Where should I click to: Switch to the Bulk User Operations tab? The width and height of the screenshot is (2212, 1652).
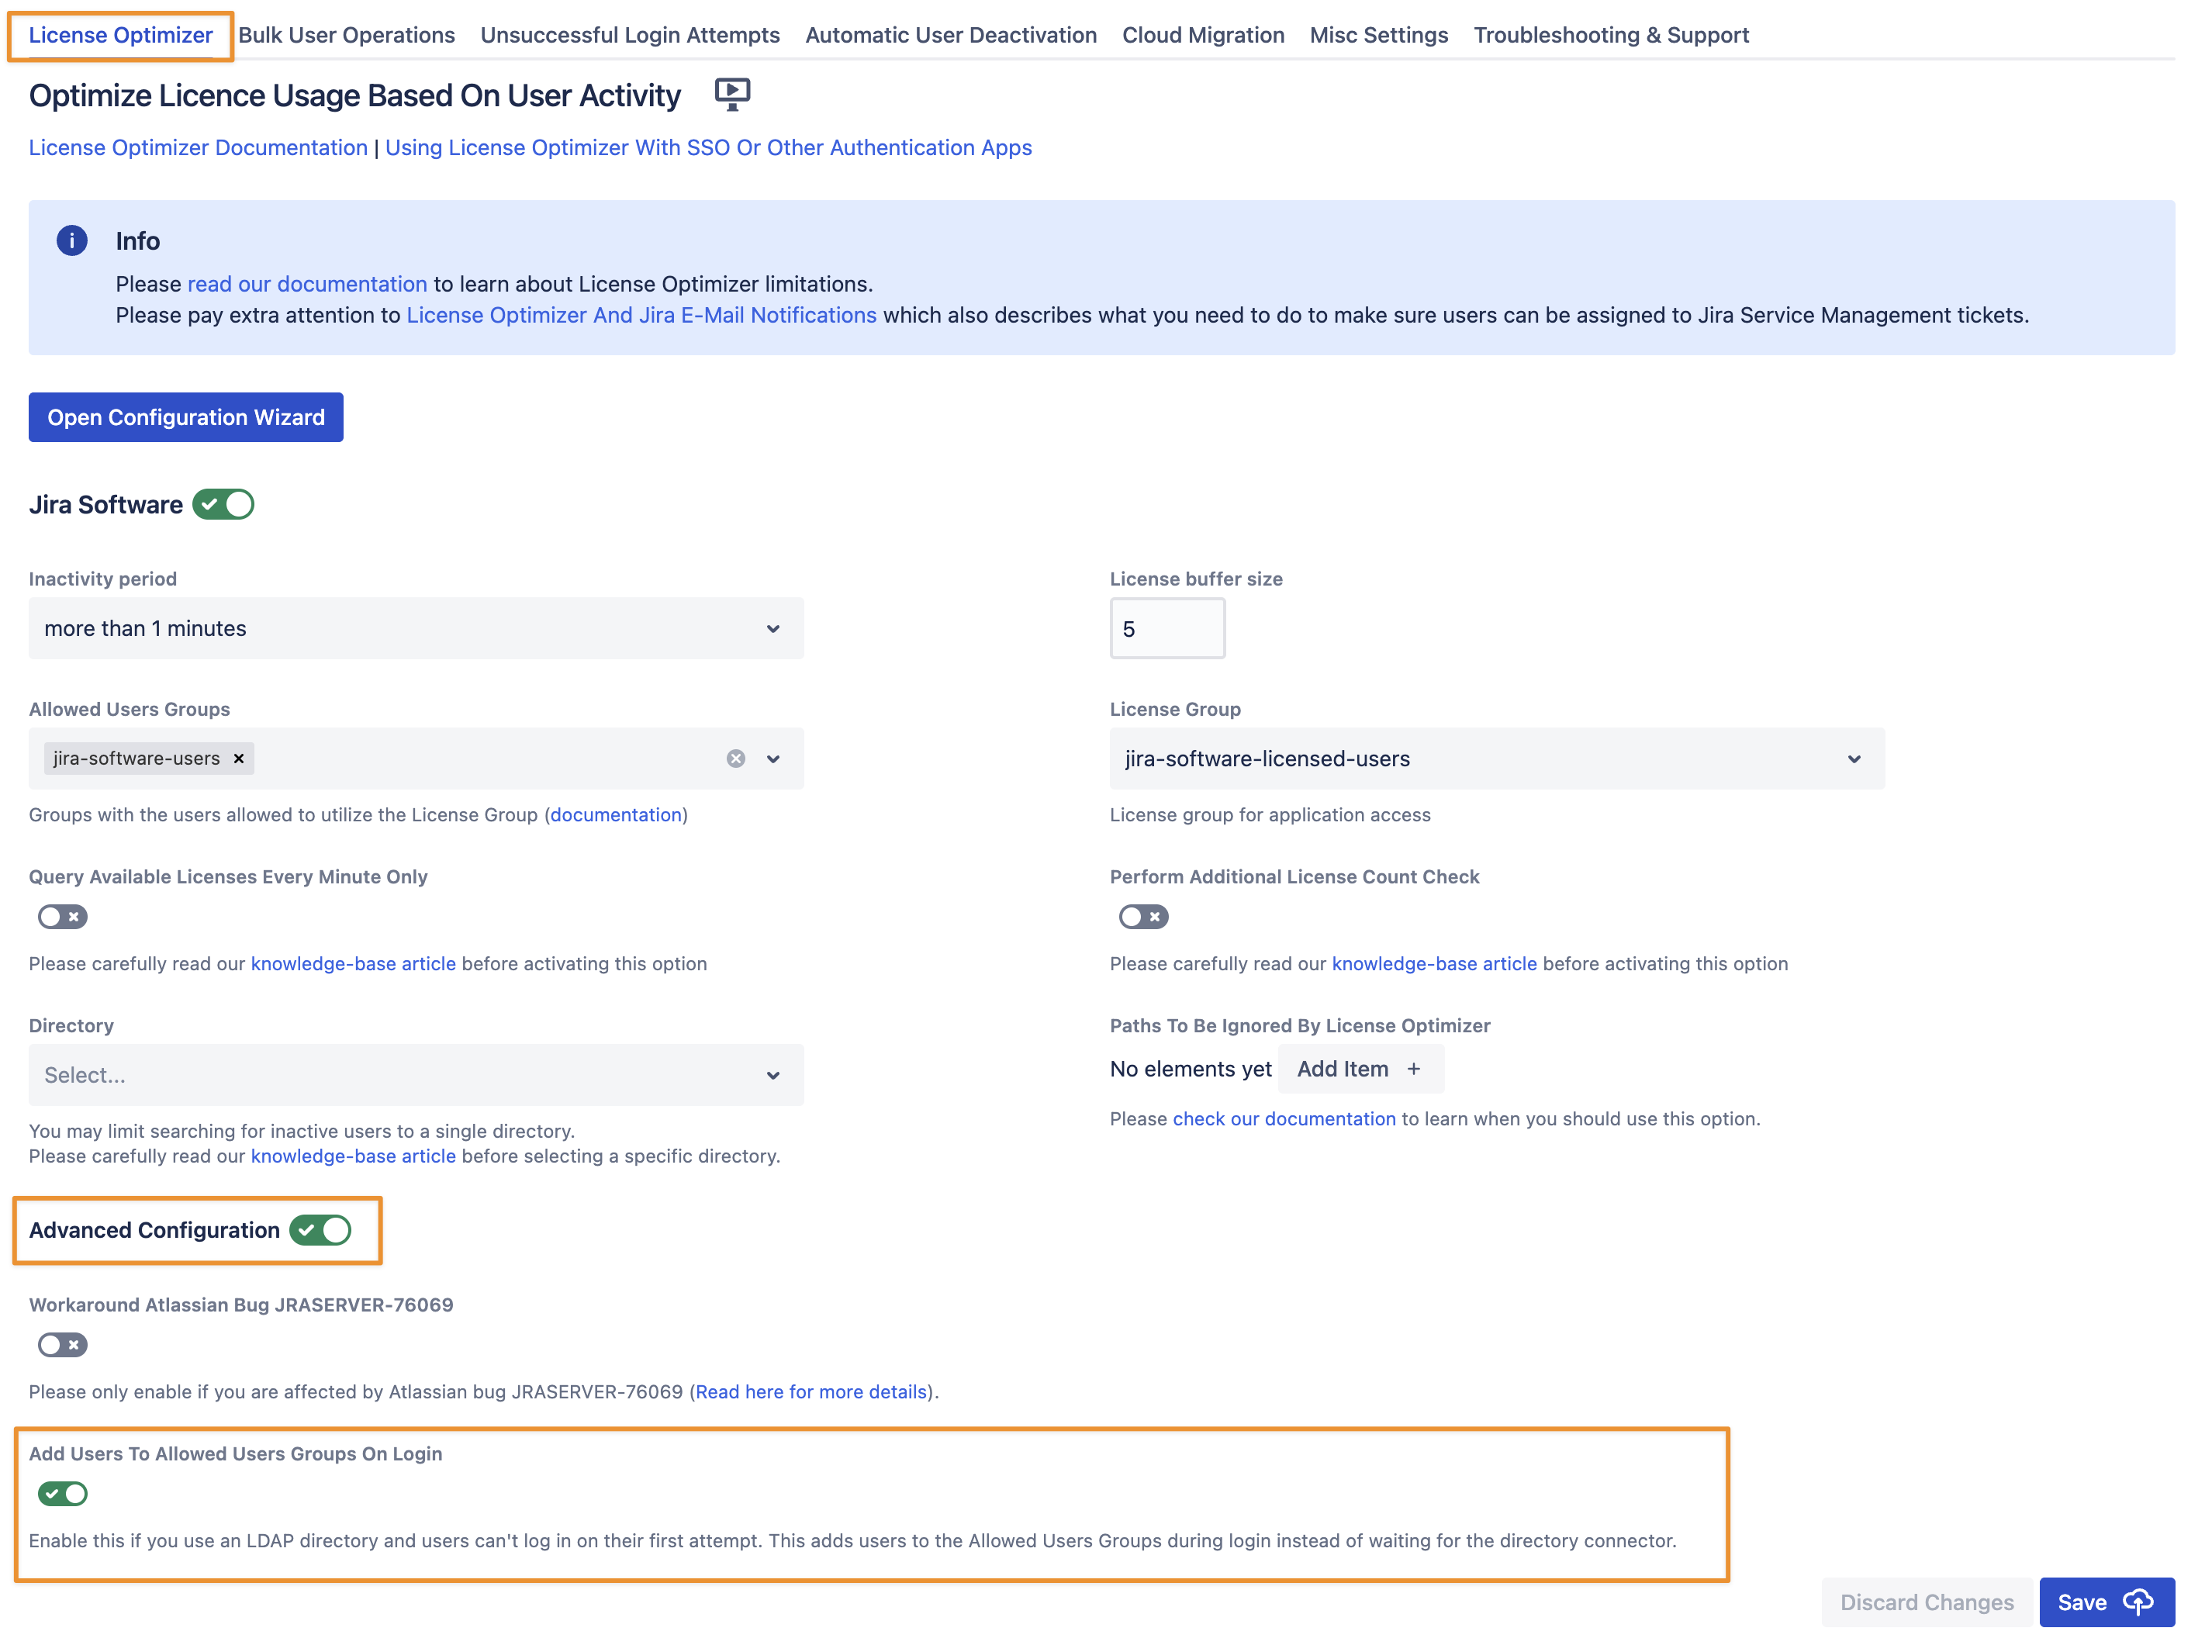pyautogui.click(x=346, y=35)
